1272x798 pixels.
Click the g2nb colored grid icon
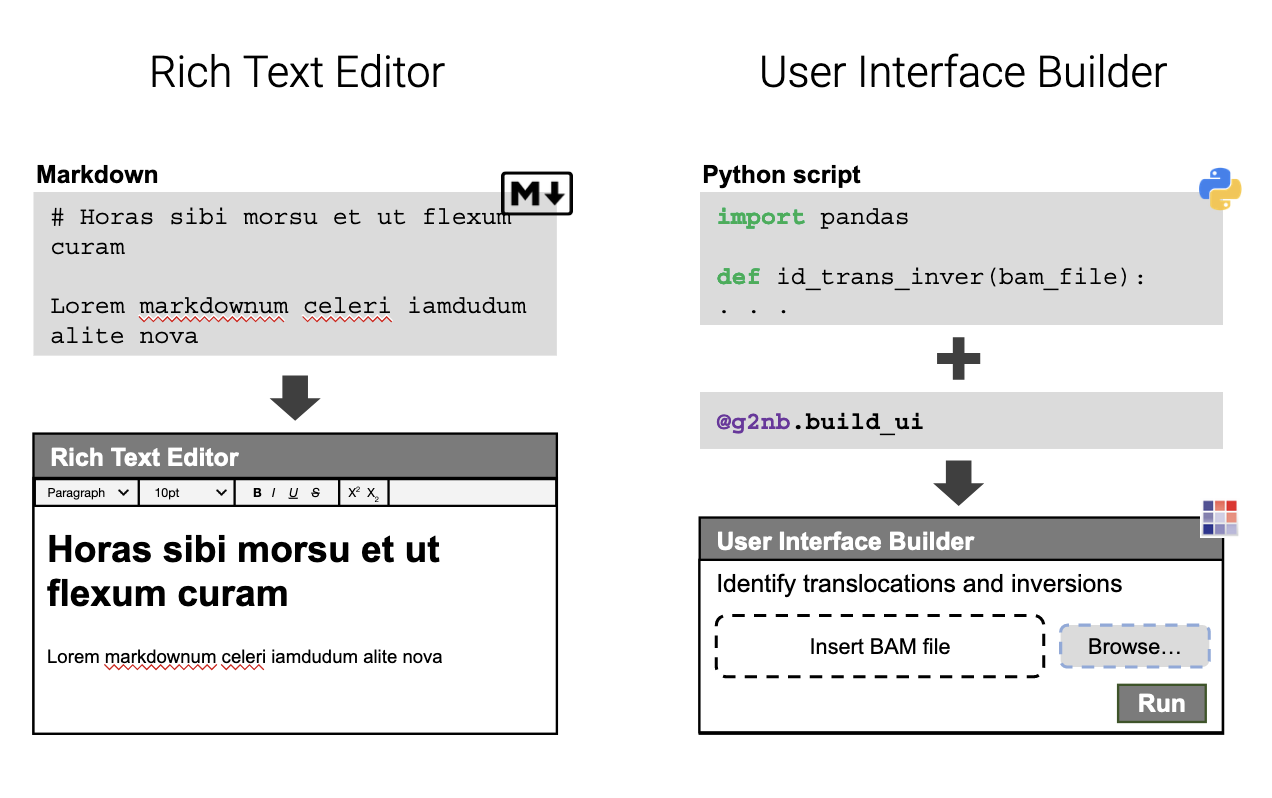[x=1220, y=518]
